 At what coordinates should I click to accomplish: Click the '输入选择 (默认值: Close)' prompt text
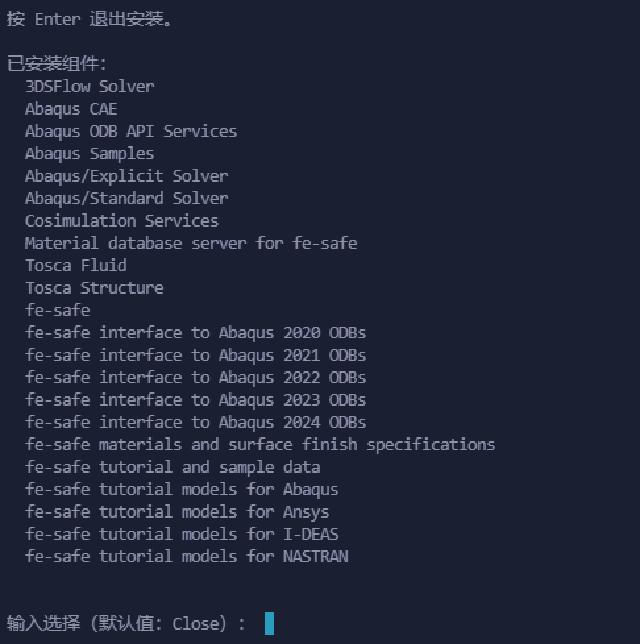[125, 624]
